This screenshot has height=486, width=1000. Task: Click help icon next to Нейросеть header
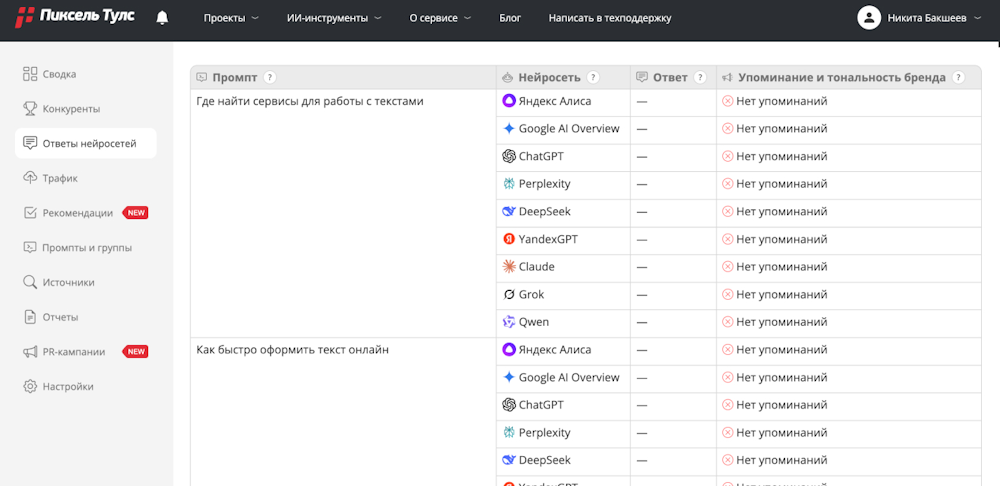(x=593, y=78)
